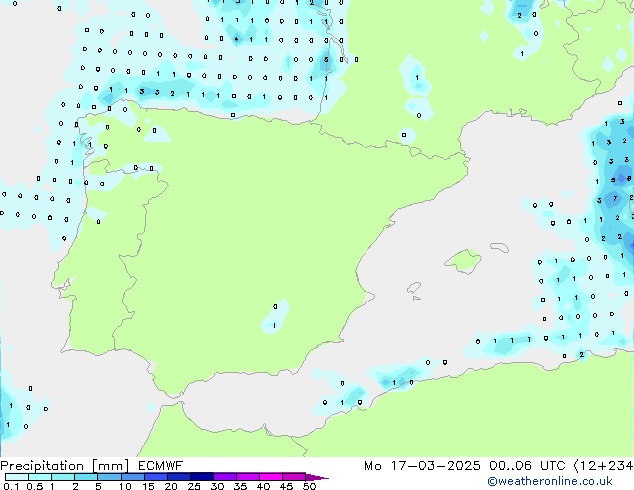Click the 45–50 mm legend swatch

click(x=294, y=477)
